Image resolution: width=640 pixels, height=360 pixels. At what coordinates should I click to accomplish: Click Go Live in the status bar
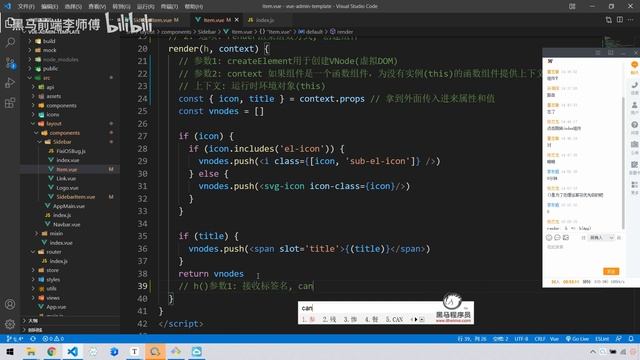(577, 339)
